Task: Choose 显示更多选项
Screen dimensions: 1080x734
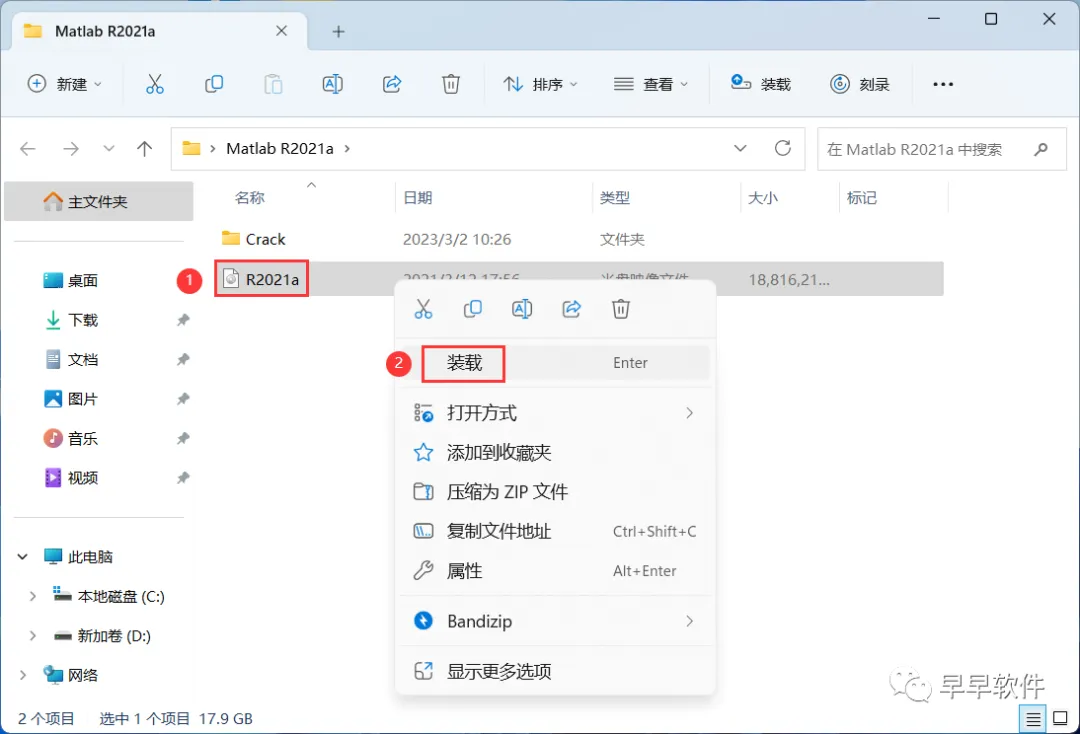Action: (x=554, y=671)
